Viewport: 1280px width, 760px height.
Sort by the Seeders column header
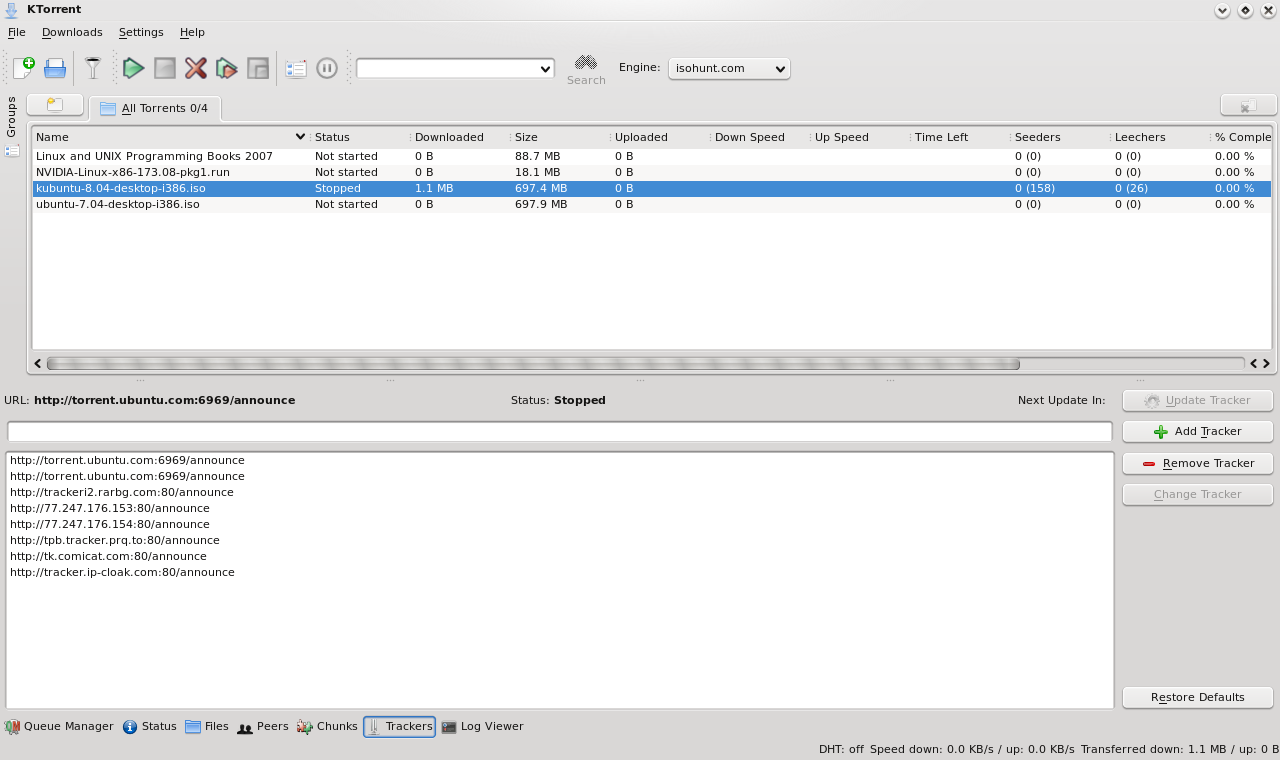(1059, 137)
